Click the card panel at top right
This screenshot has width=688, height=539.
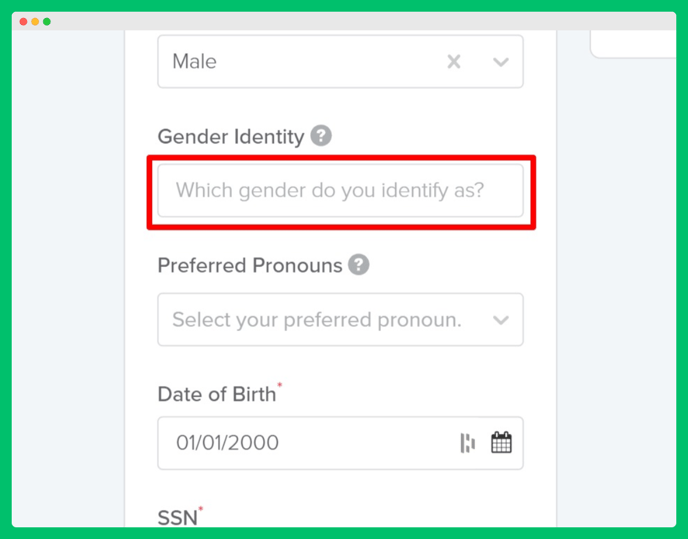(x=633, y=44)
